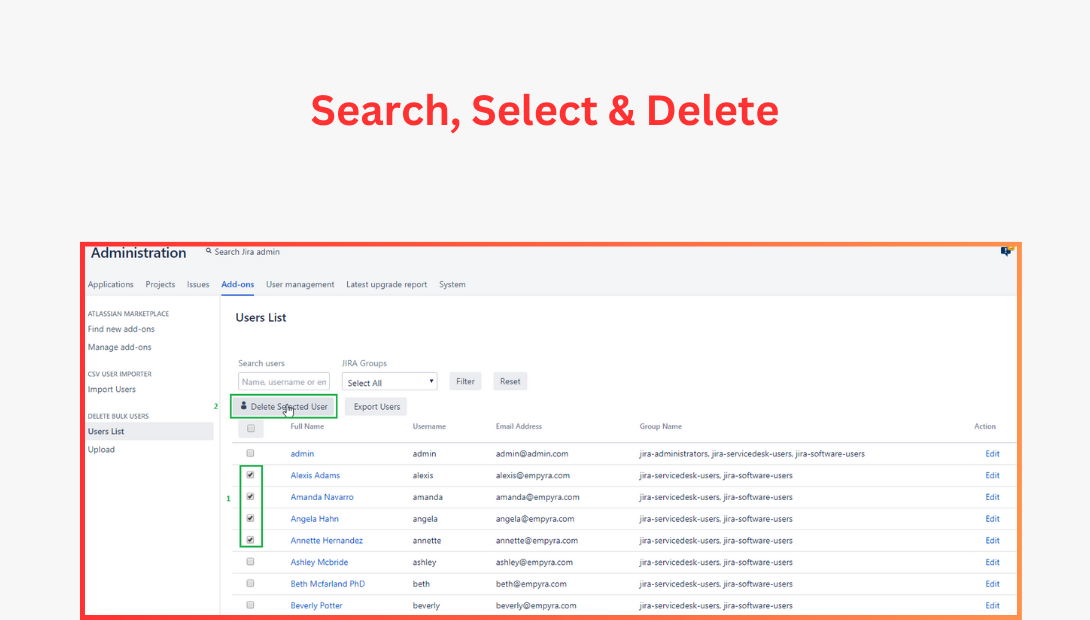Click Edit for the Angela Hahn row
The image size is (1090, 620).
coord(992,519)
